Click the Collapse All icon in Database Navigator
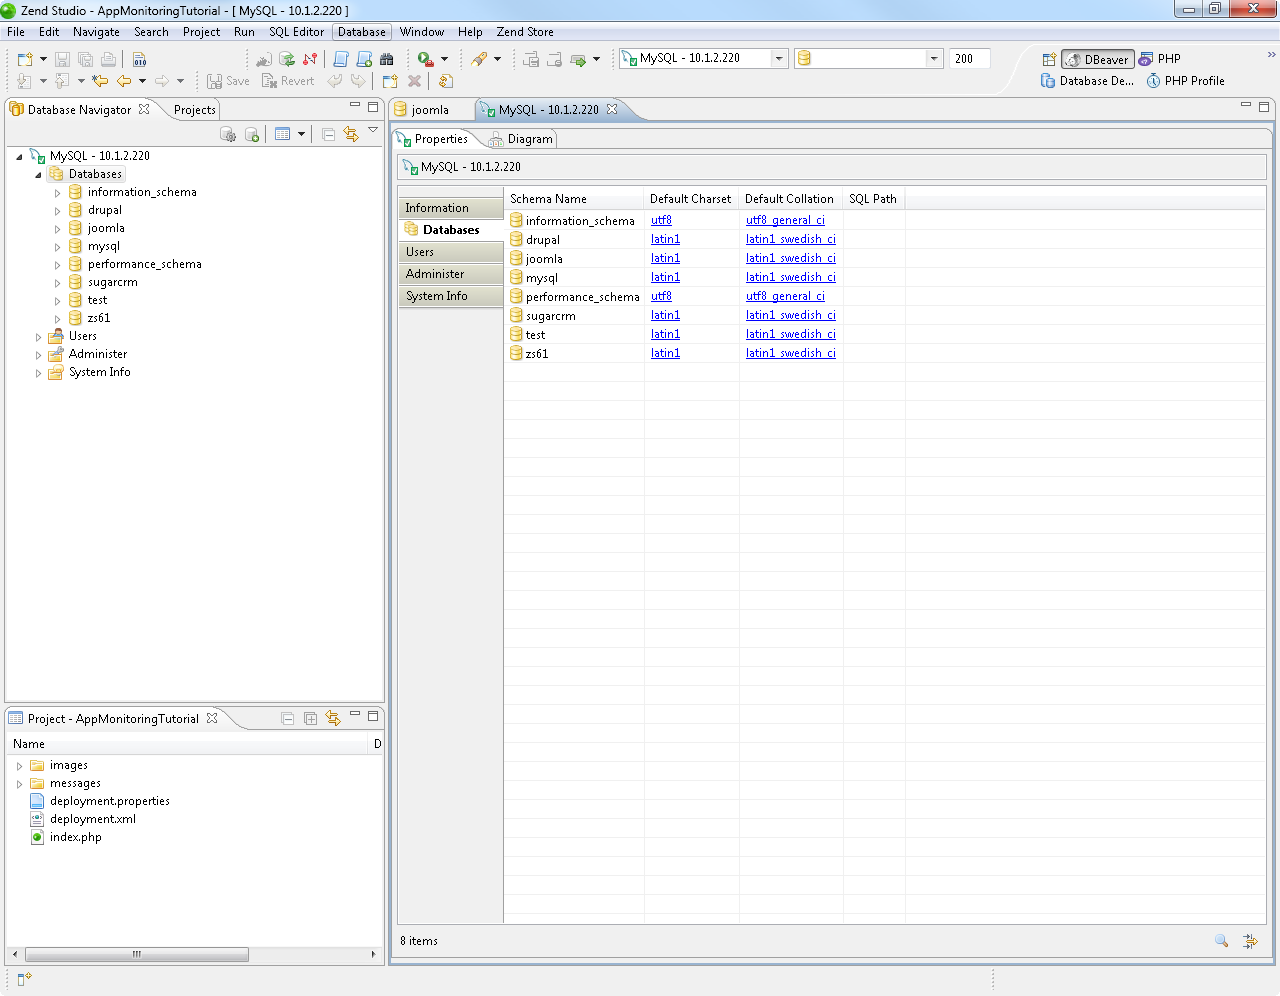The width and height of the screenshot is (1280, 996). point(328,134)
